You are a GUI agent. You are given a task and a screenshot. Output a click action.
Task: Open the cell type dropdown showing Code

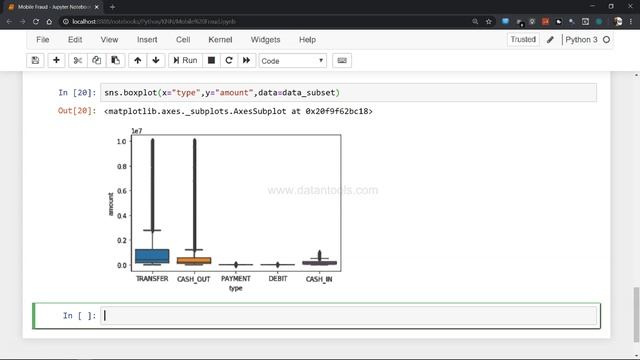point(293,61)
